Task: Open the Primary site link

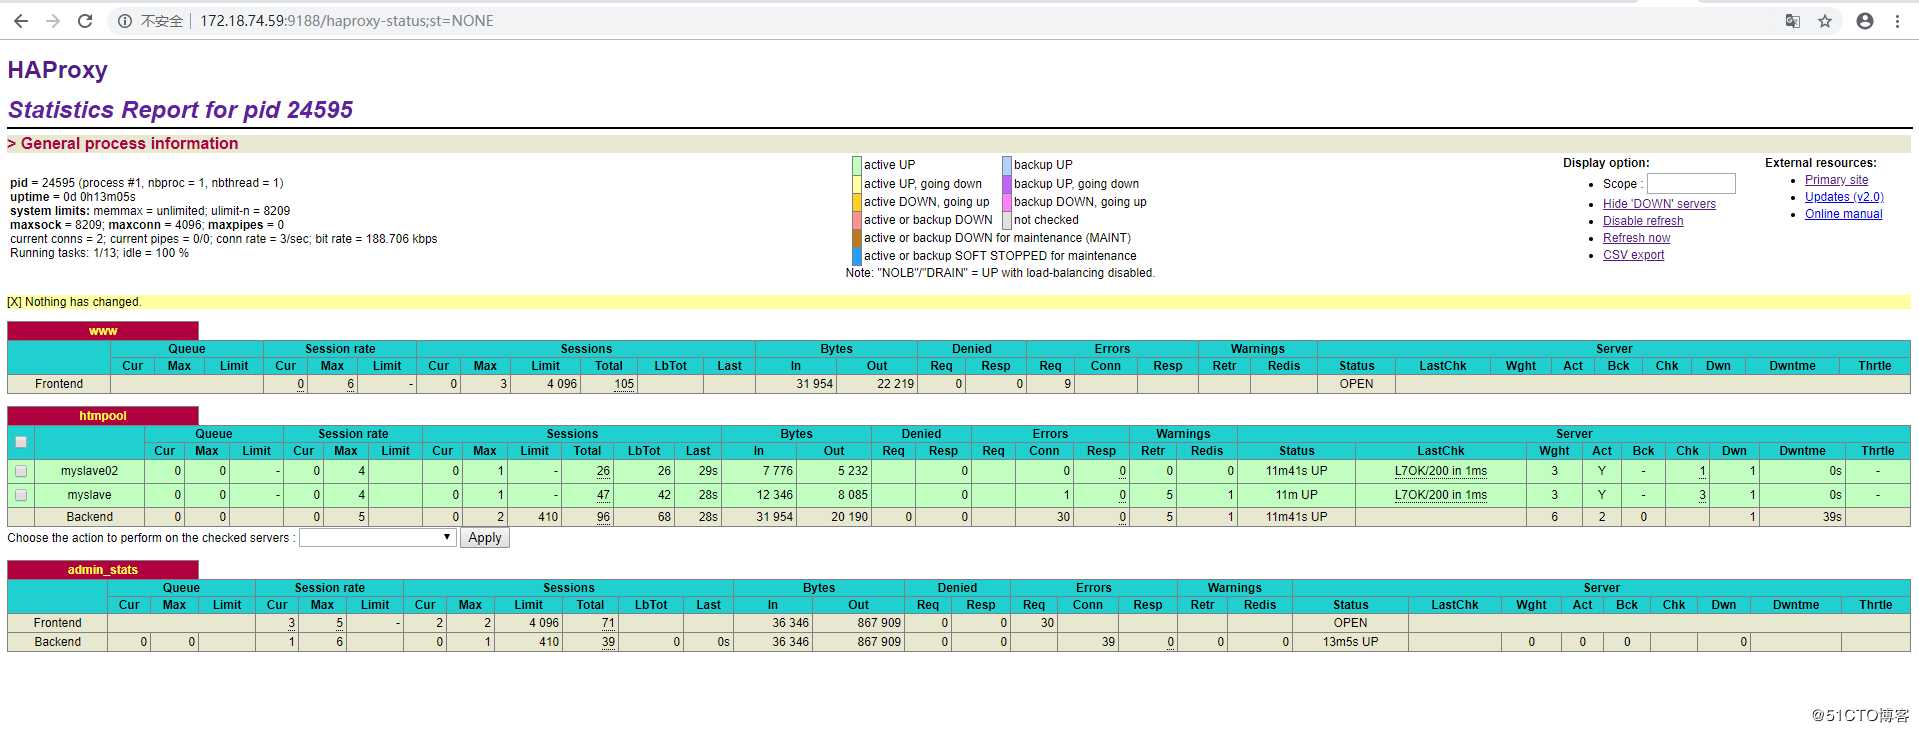Action: [x=1836, y=180]
